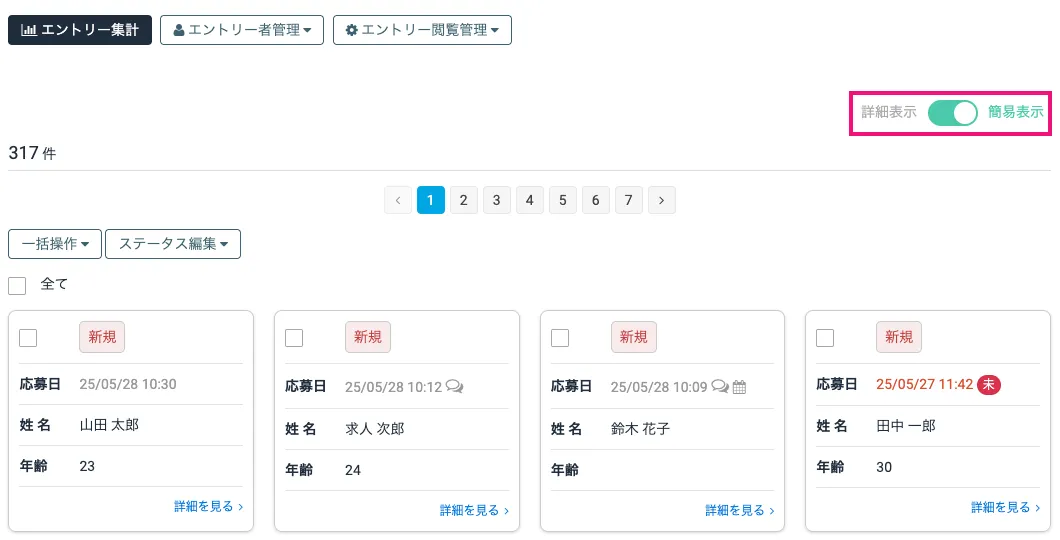Expand the エントリー閲覧管理 dropdown menu

click(422, 30)
